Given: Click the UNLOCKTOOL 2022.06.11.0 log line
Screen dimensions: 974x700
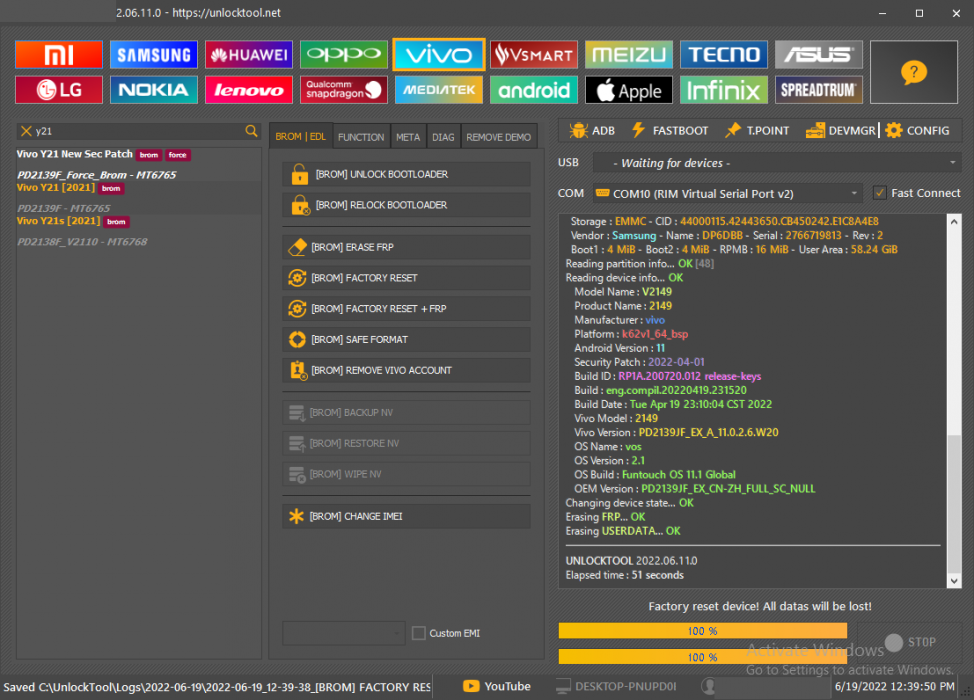Looking at the screenshot, I should tap(631, 561).
